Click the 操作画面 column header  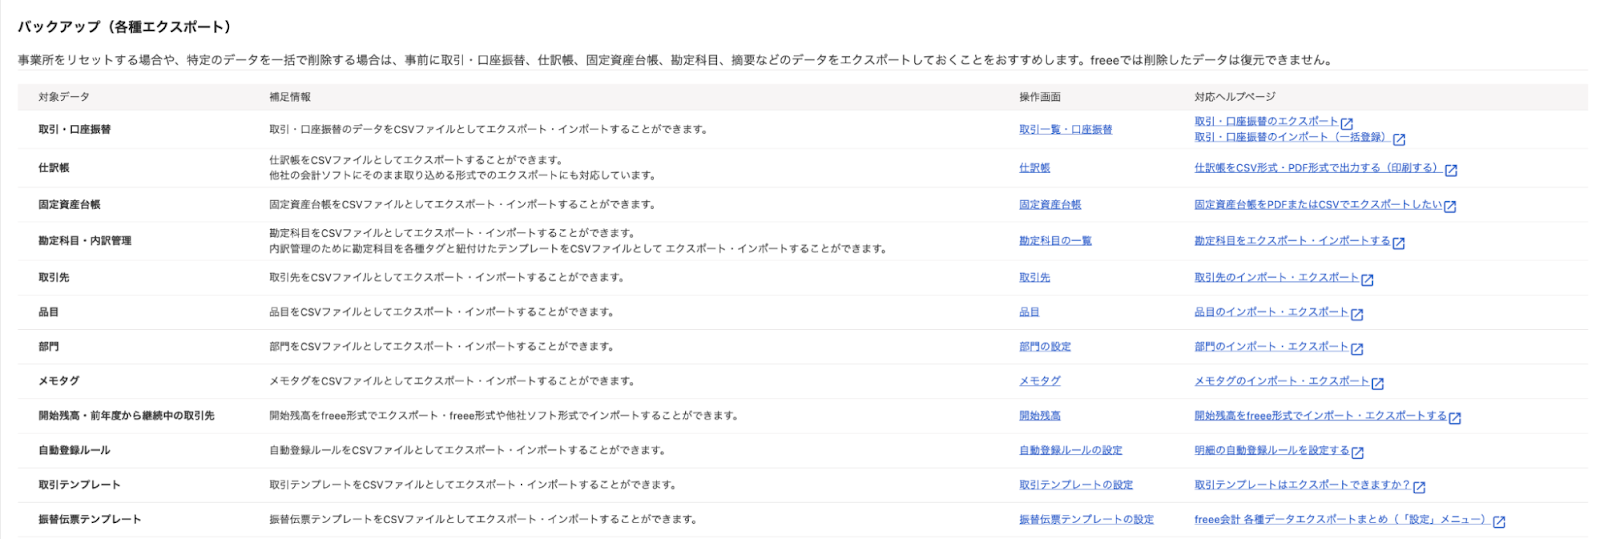click(1040, 97)
